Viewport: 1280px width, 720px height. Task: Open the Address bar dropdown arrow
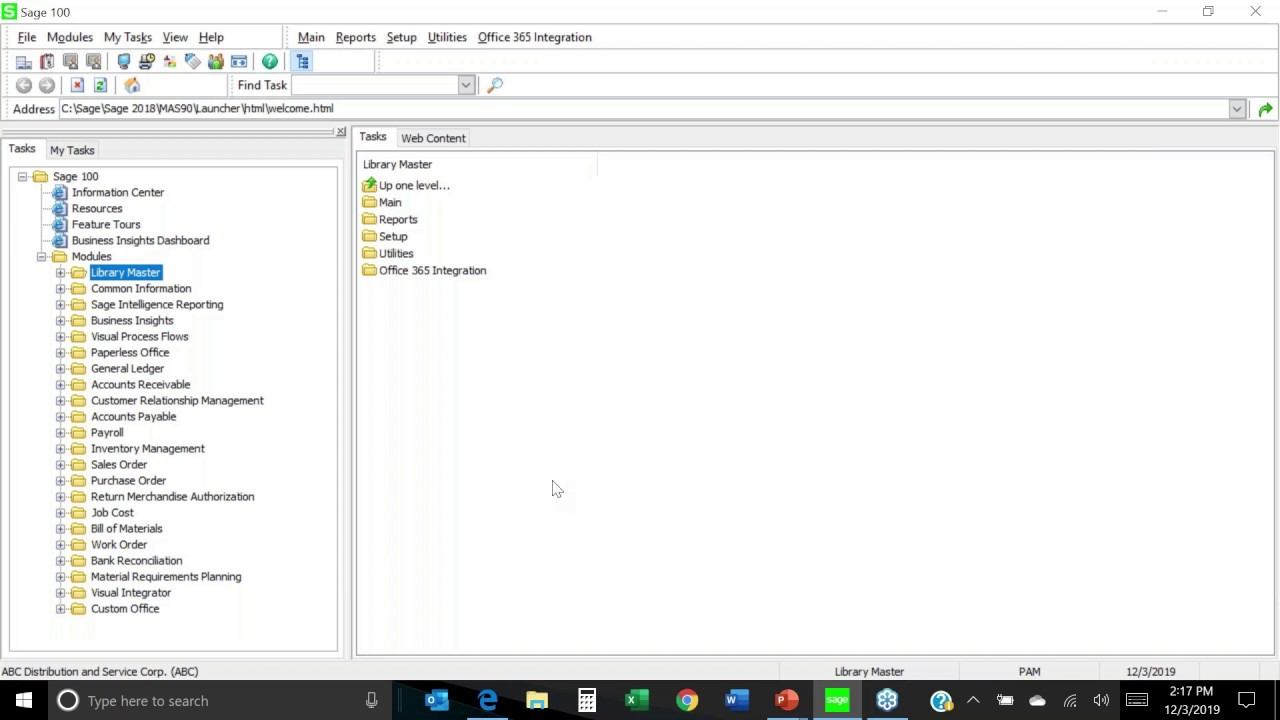1237,109
